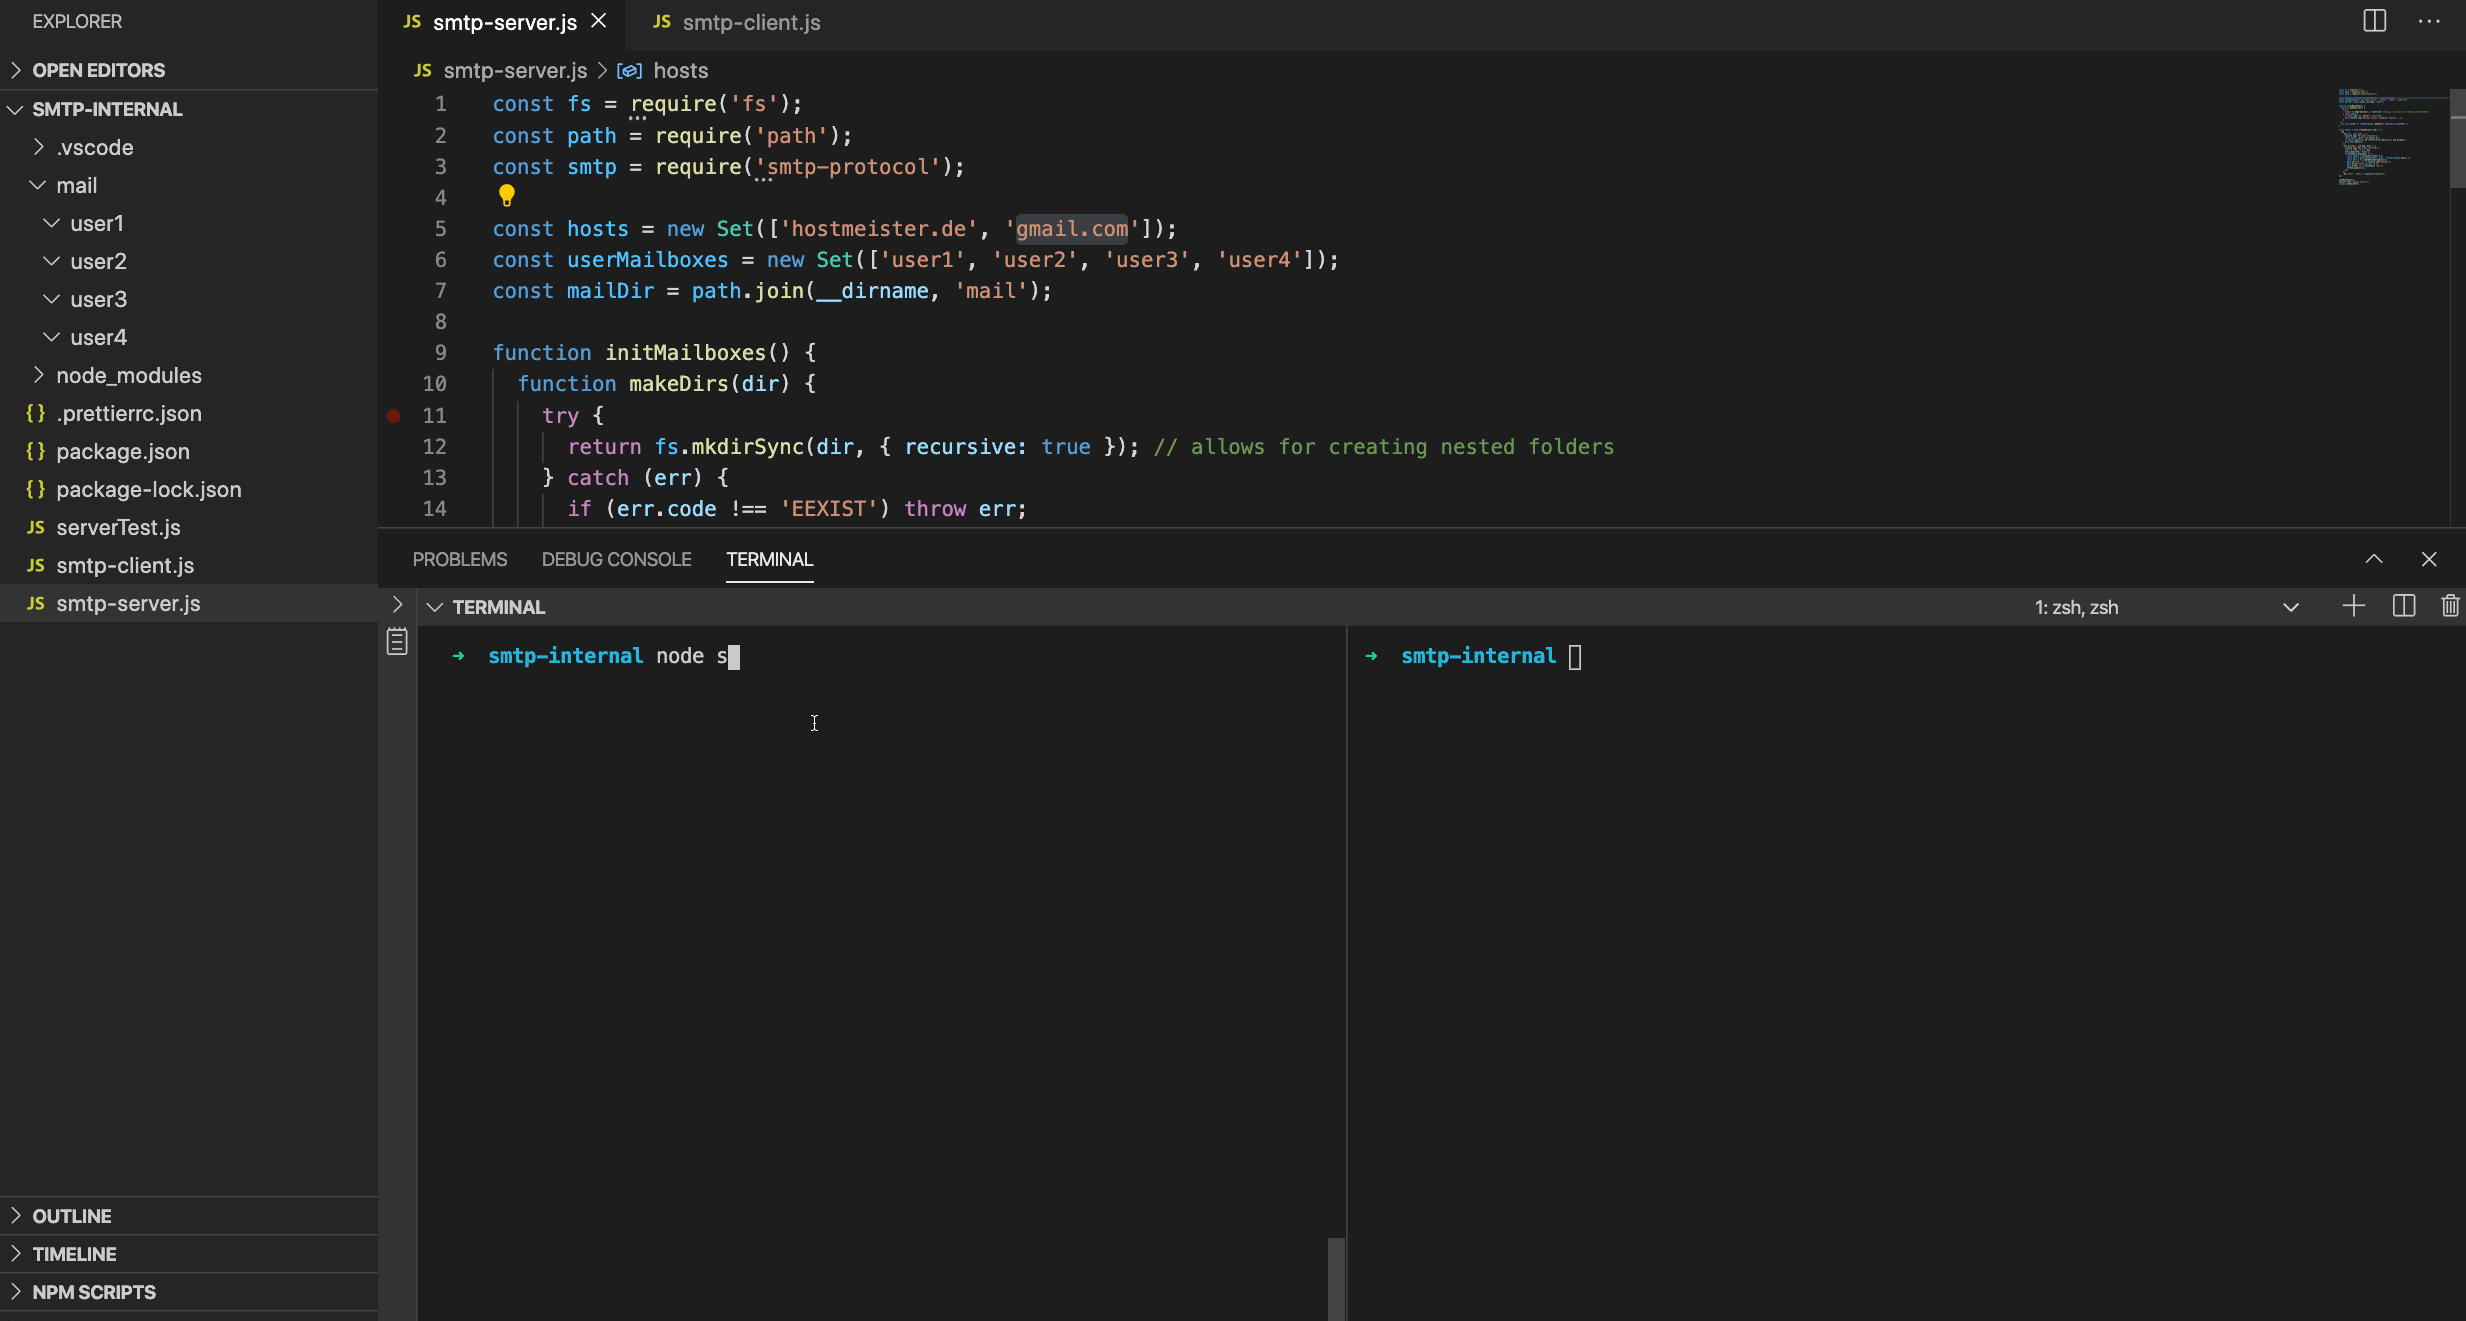Click the lightbulb quick fix icon
This screenshot has width=2466, height=1321.
tap(507, 196)
